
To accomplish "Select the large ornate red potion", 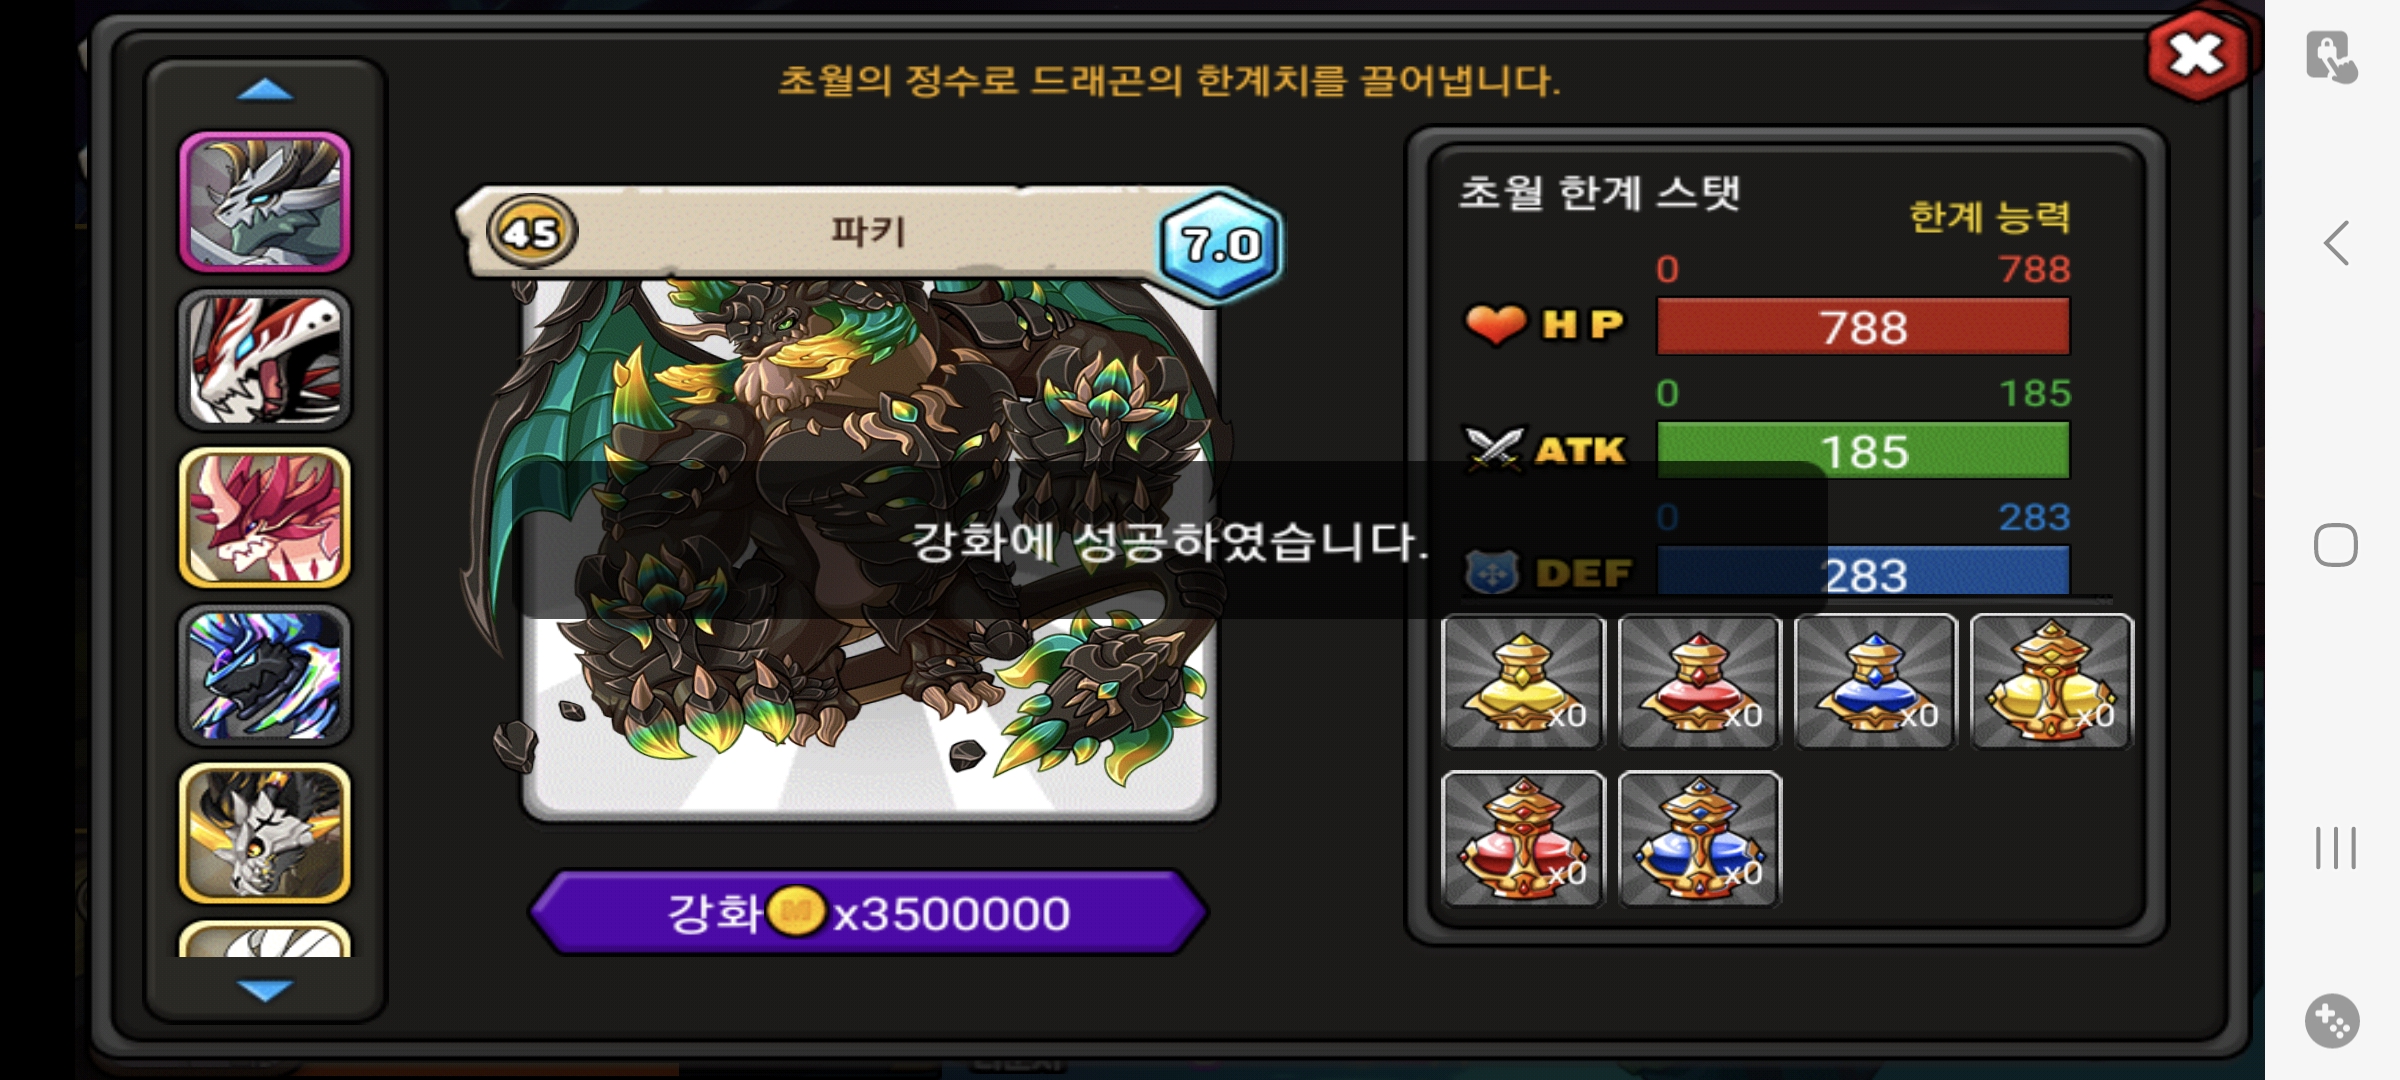I will [x=1523, y=839].
